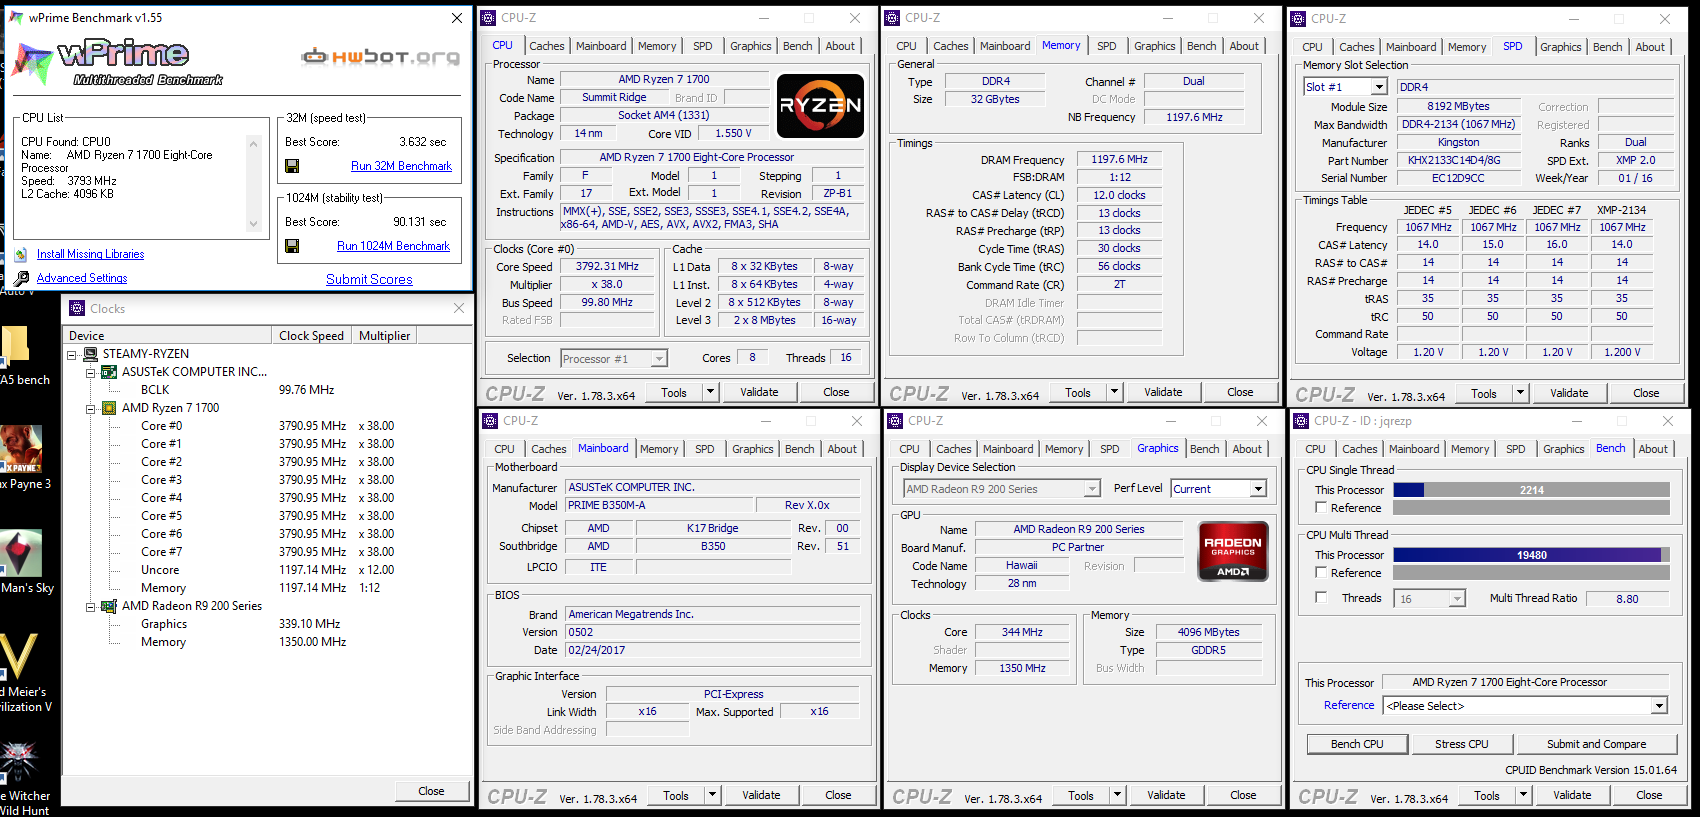Click the floppy disk icon beside Run 32M Benchmark
This screenshot has height=817, width=1700.
tap(292, 166)
